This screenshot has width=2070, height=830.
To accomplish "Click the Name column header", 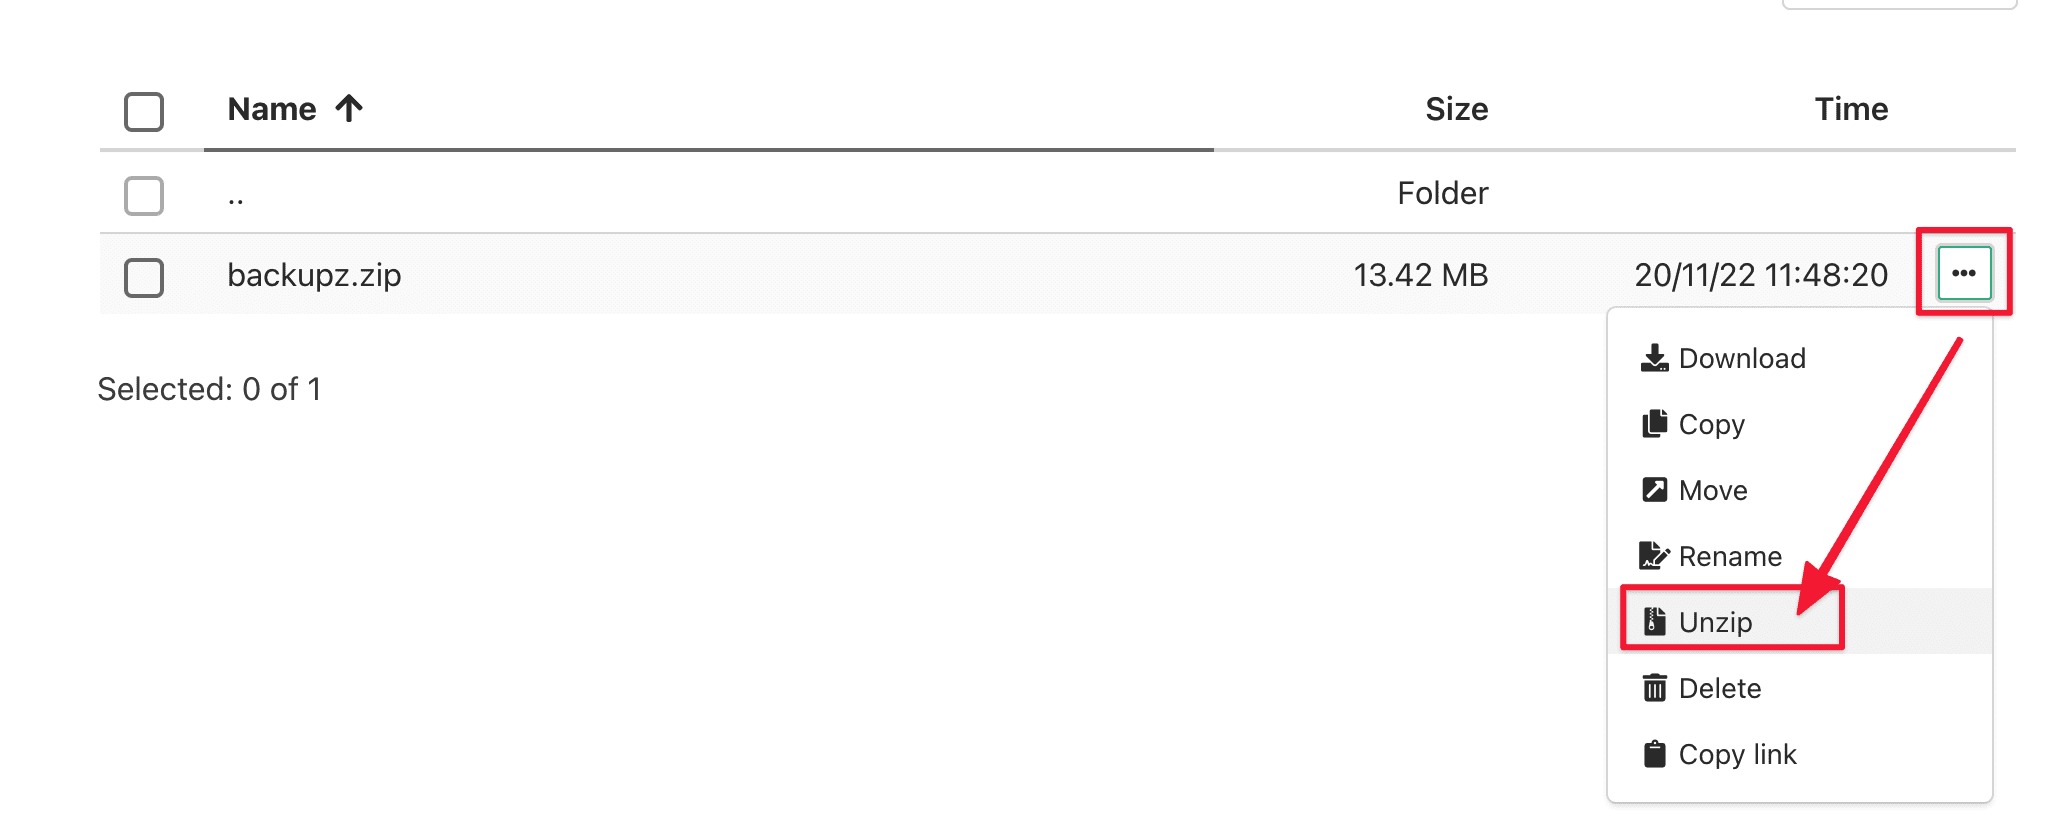I will point(272,109).
